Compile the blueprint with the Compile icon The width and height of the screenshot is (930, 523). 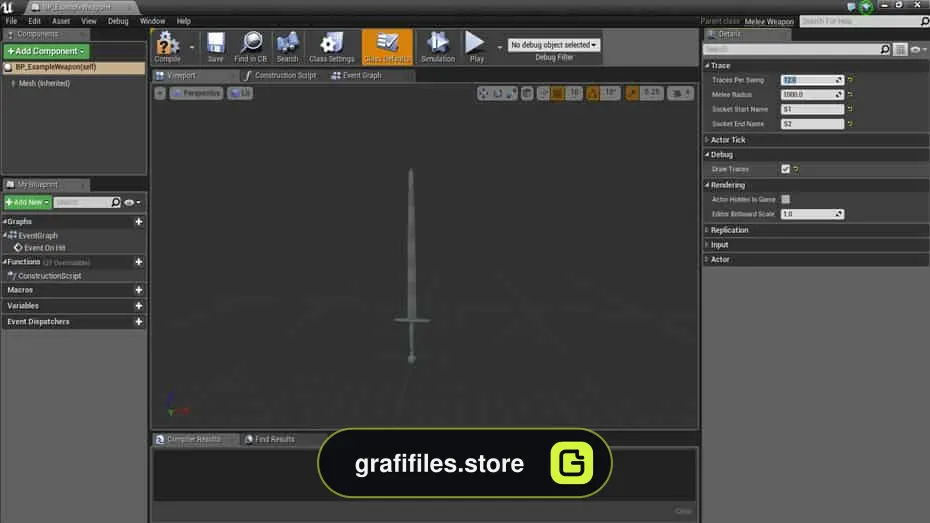(x=167, y=47)
